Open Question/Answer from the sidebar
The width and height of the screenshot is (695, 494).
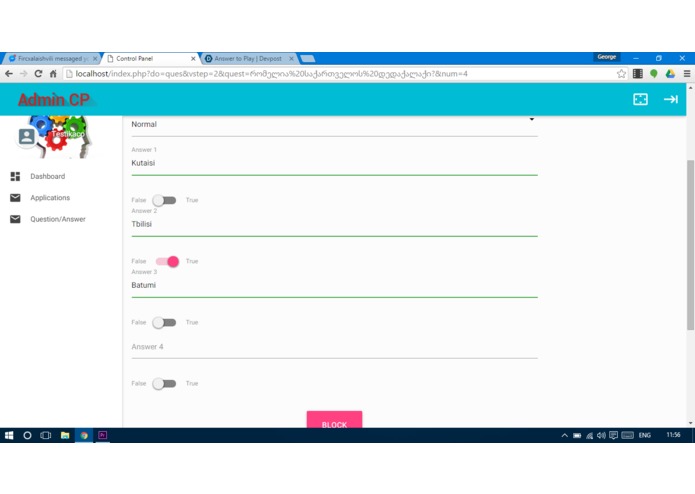(x=58, y=219)
